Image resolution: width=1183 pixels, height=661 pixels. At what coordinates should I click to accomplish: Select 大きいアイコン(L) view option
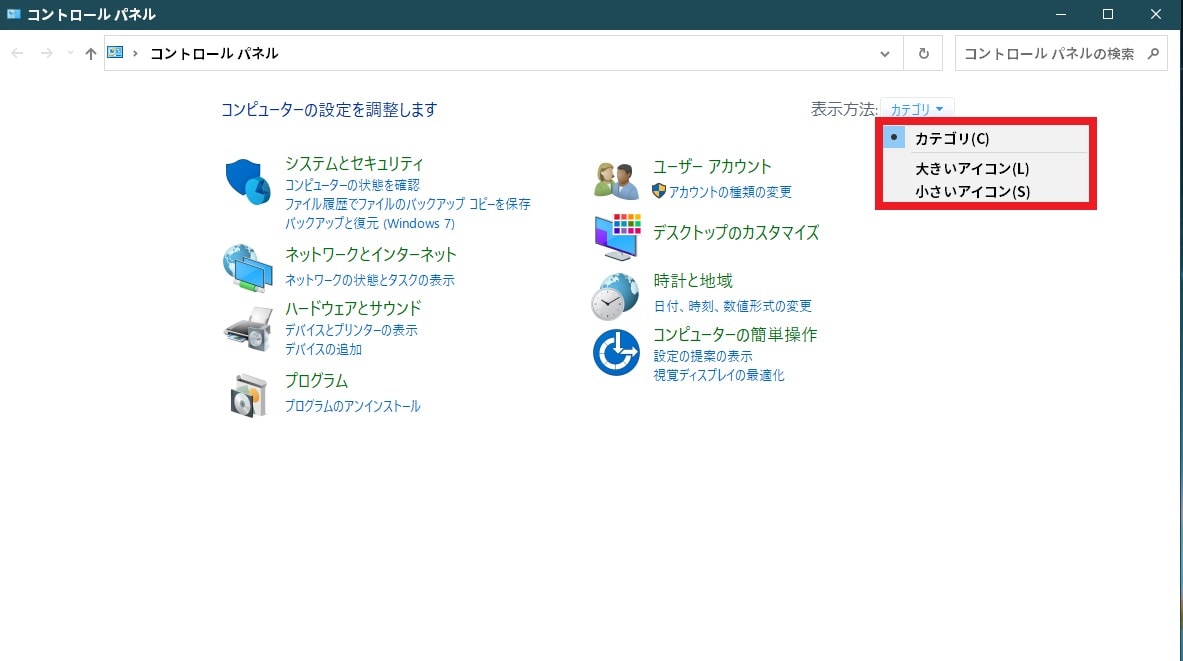[986, 168]
